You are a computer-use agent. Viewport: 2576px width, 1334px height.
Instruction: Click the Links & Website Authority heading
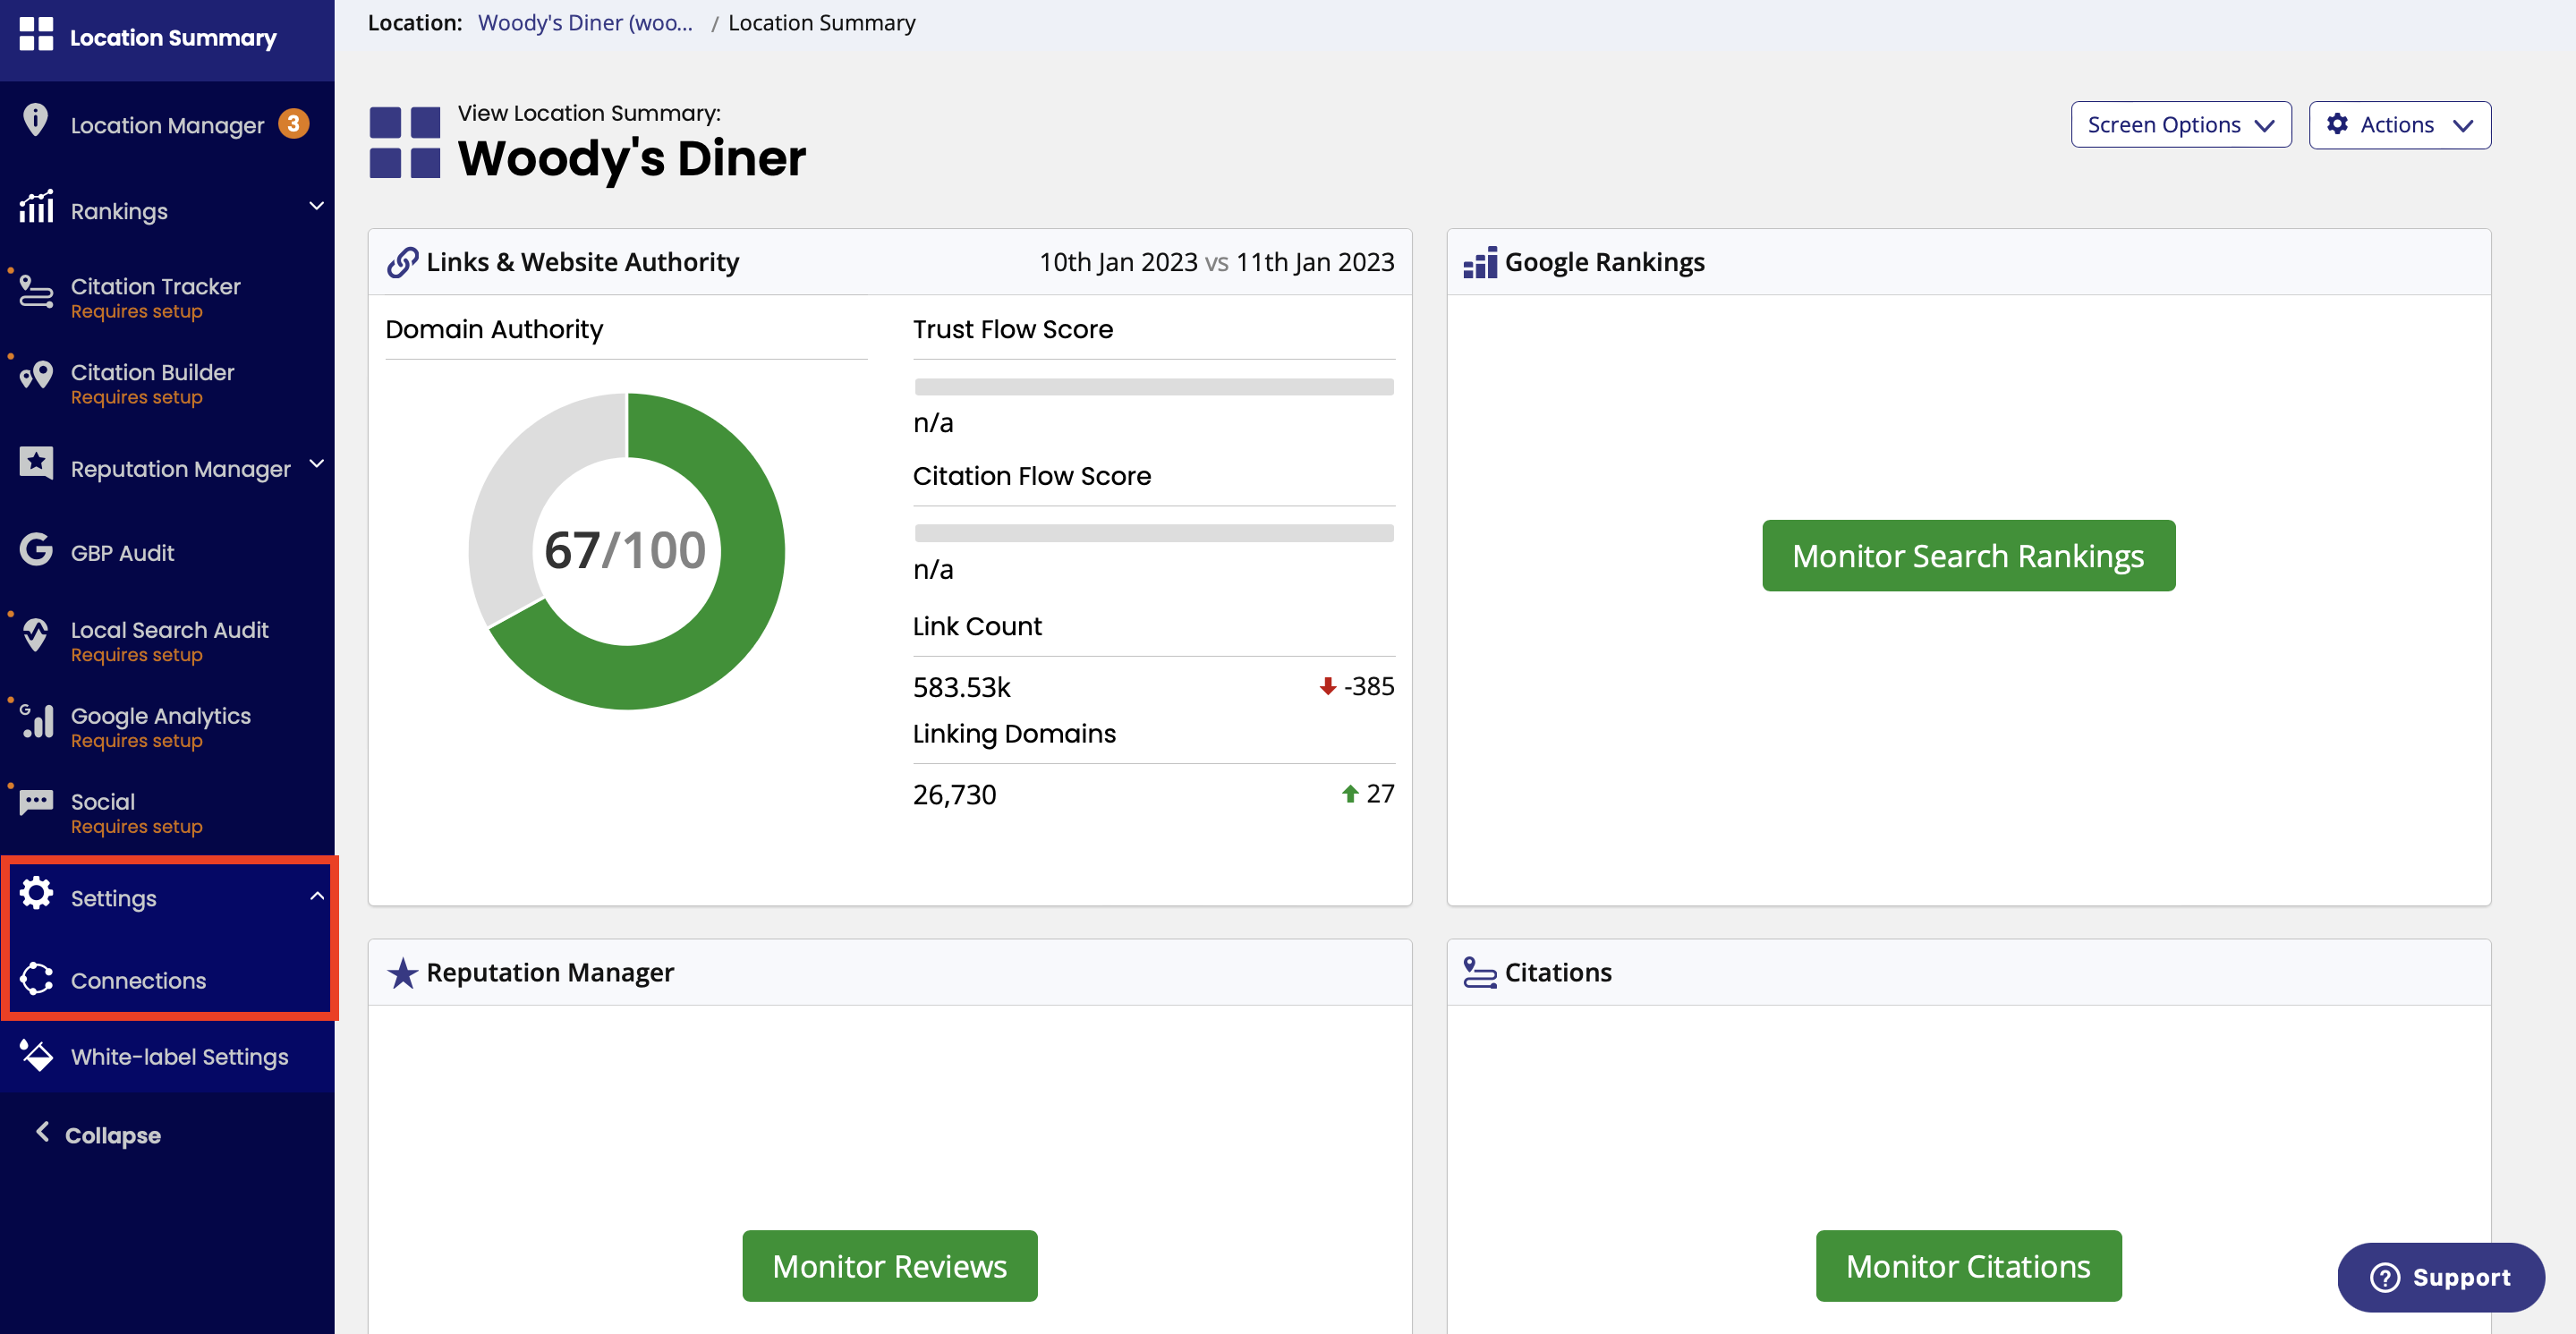tap(582, 262)
